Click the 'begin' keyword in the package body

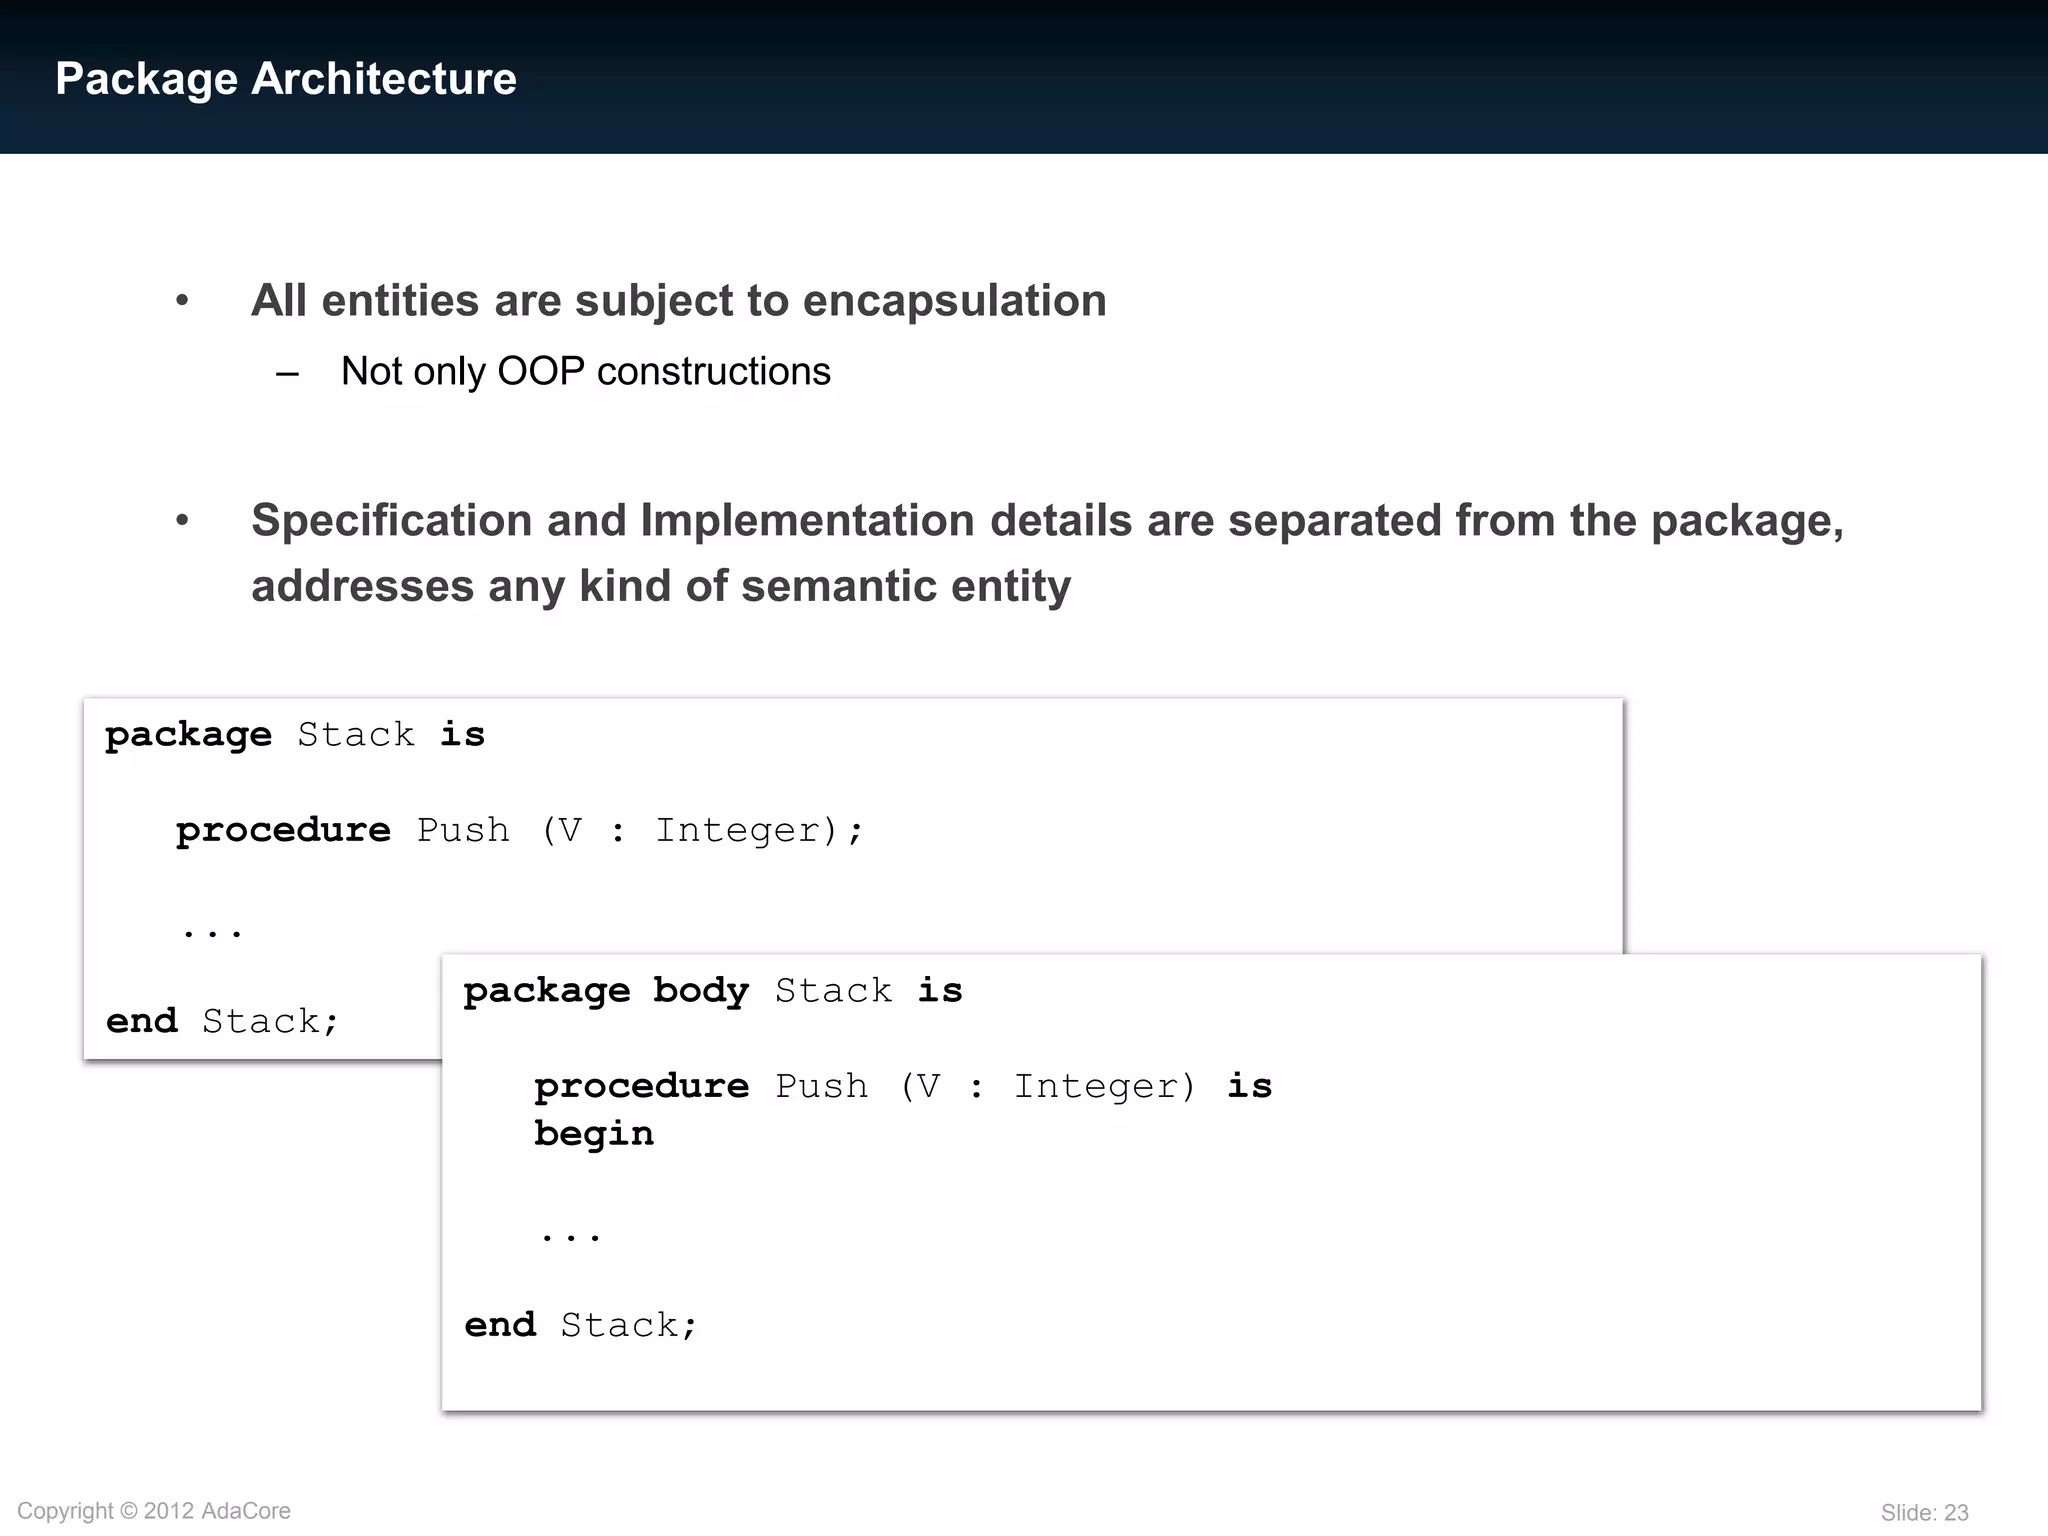pos(594,1134)
